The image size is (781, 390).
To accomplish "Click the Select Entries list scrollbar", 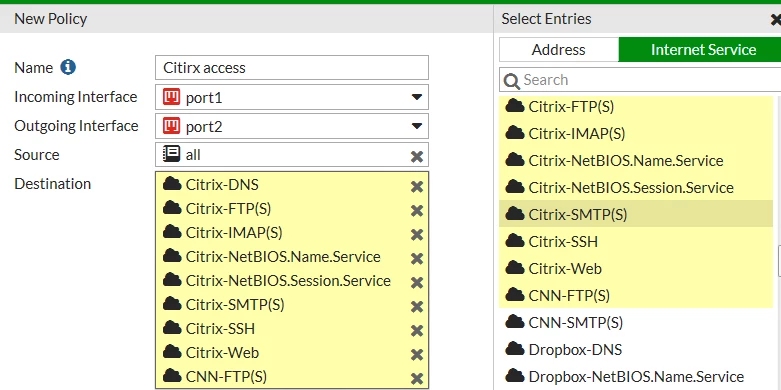I will tap(779, 260).
